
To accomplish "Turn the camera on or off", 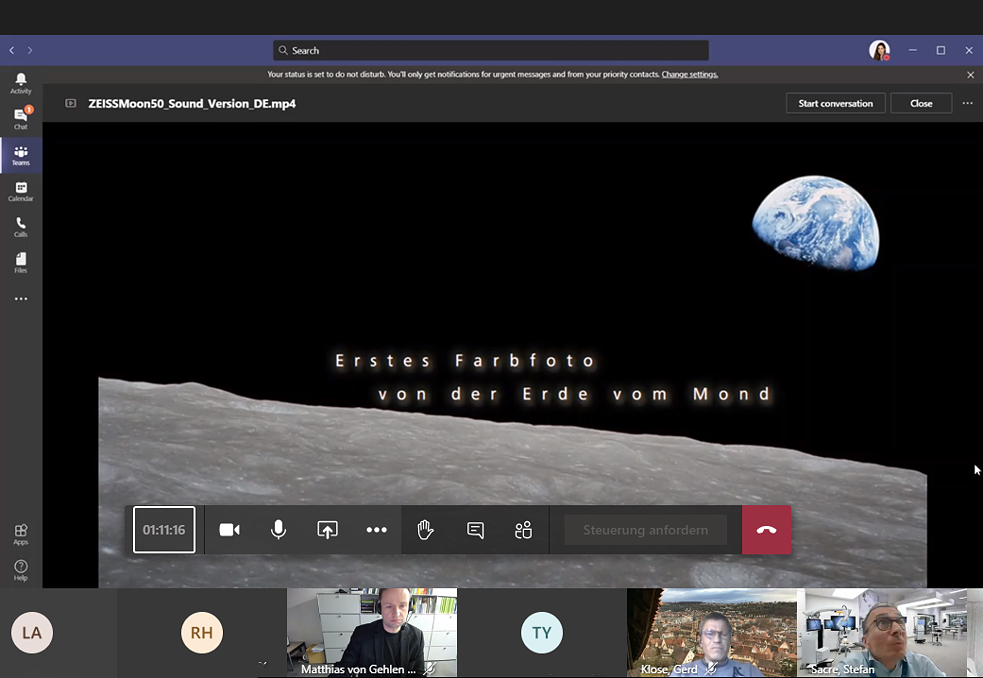I will [x=230, y=530].
